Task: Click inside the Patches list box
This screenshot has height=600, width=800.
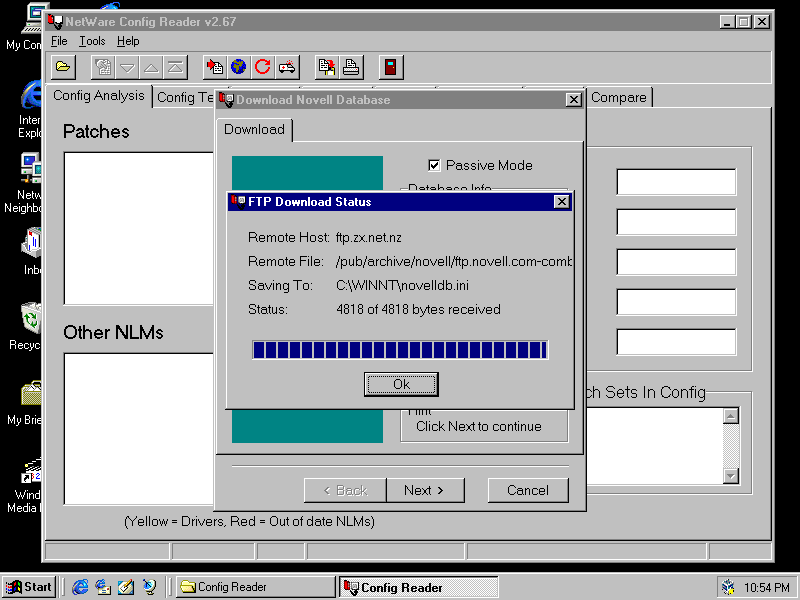Action: 139,228
